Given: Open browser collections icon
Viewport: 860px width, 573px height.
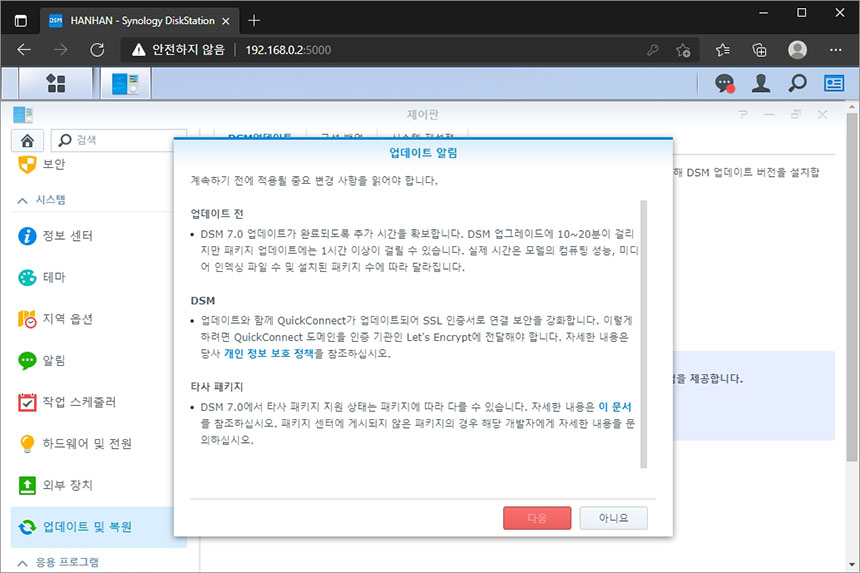Looking at the screenshot, I should tap(760, 50).
